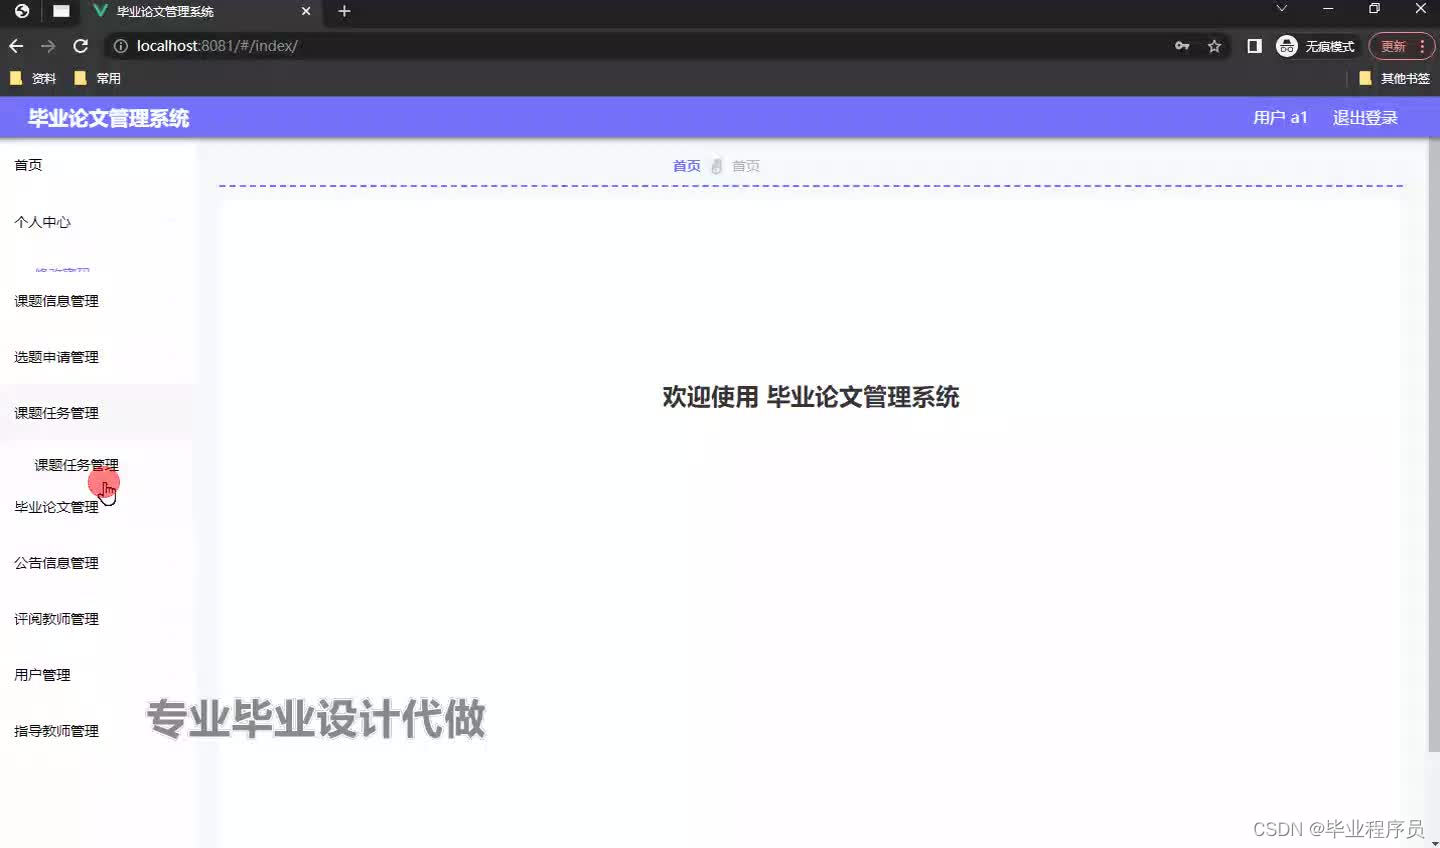Log out via 退出登录
This screenshot has height=848, width=1440.
click(x=1365, y=118)
